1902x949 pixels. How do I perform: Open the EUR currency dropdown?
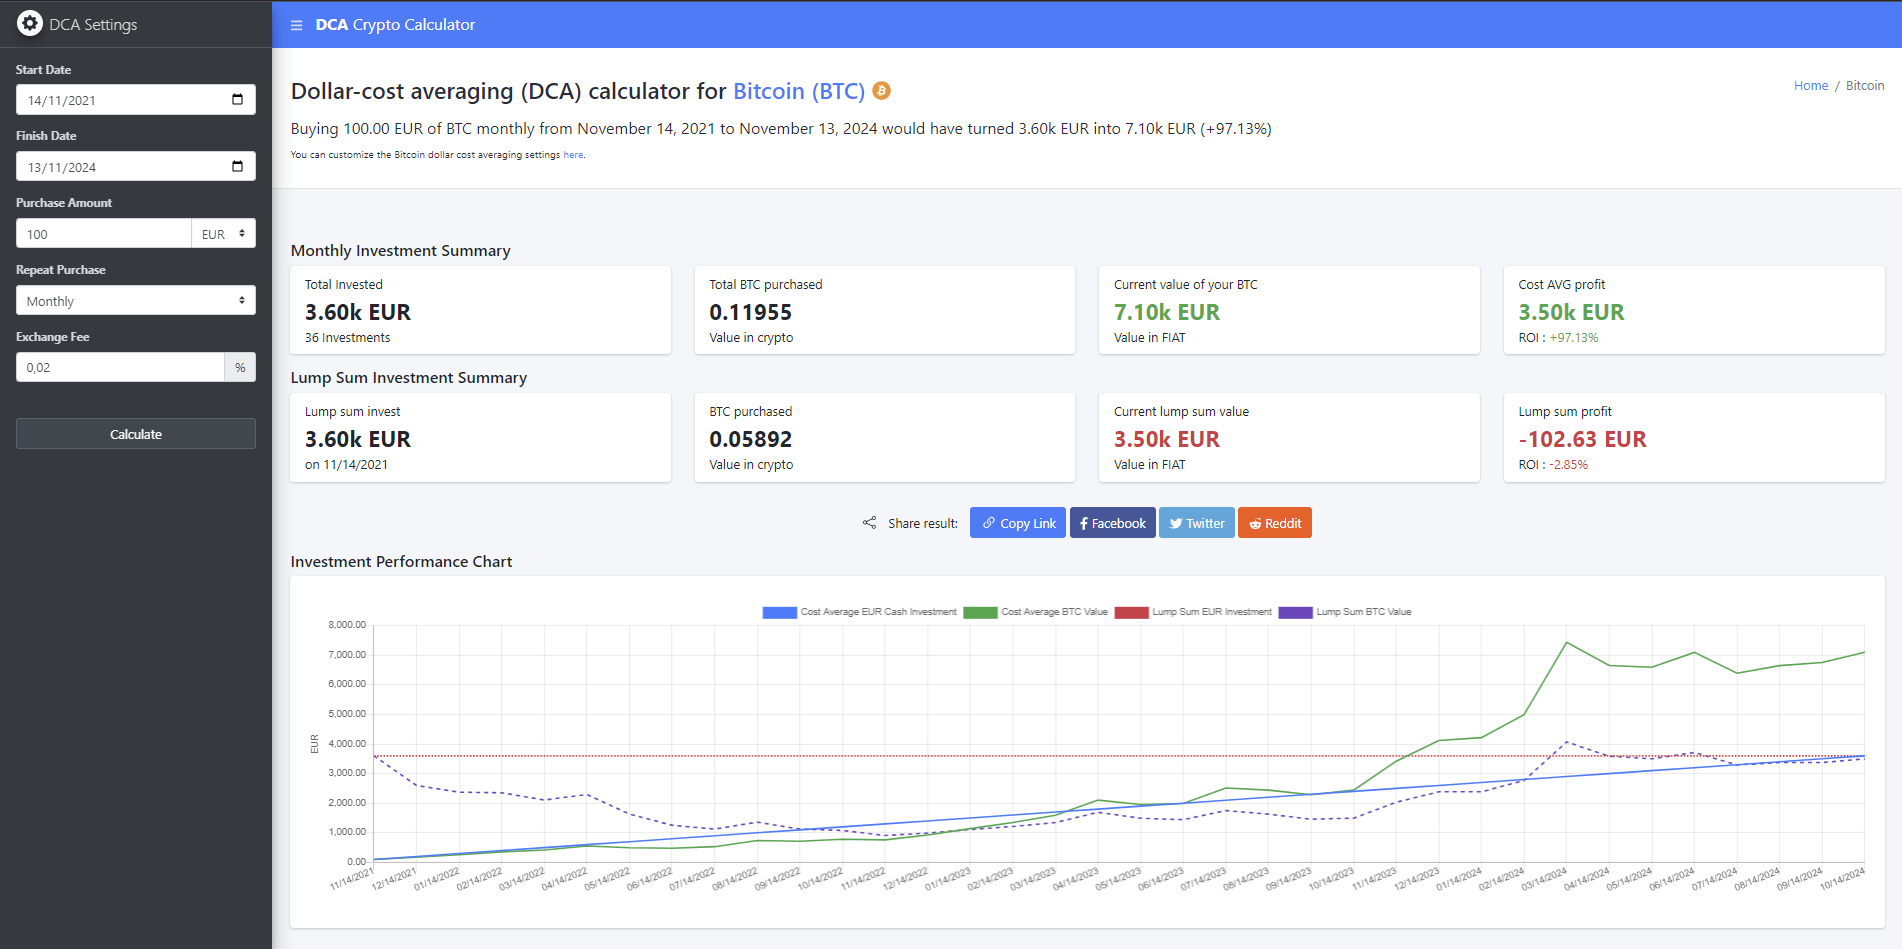pyautogui.click(x=223, y=234)
